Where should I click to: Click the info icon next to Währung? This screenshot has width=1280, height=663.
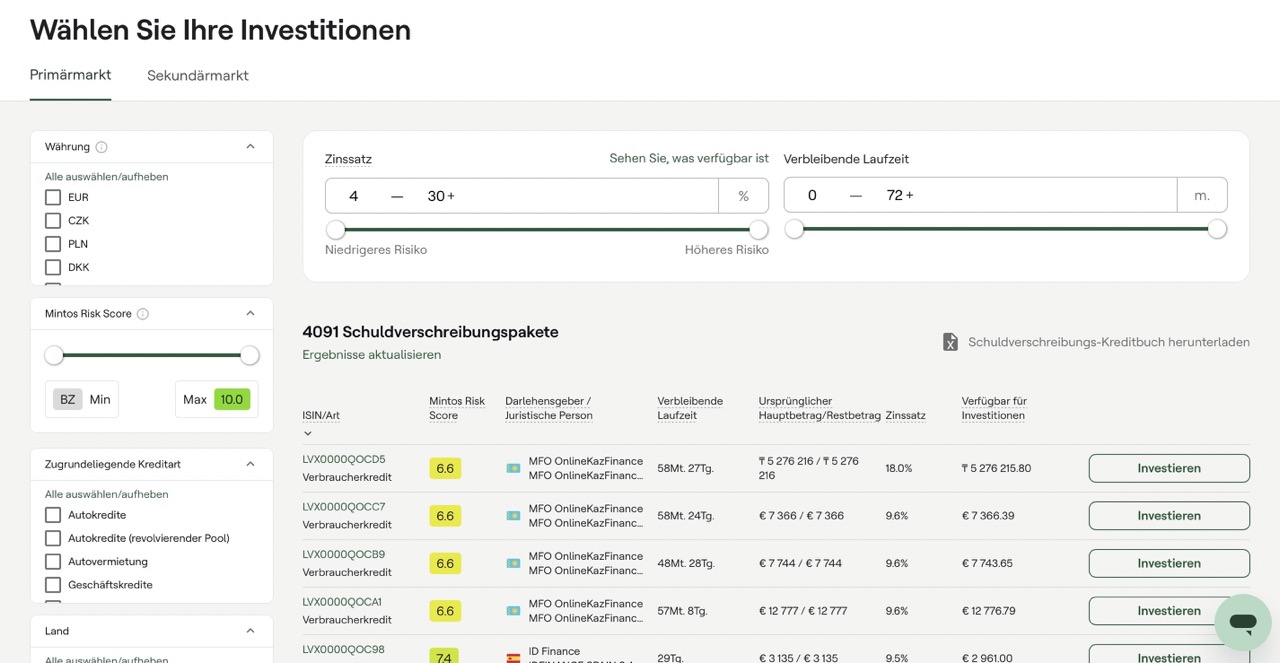click(102, 147)
